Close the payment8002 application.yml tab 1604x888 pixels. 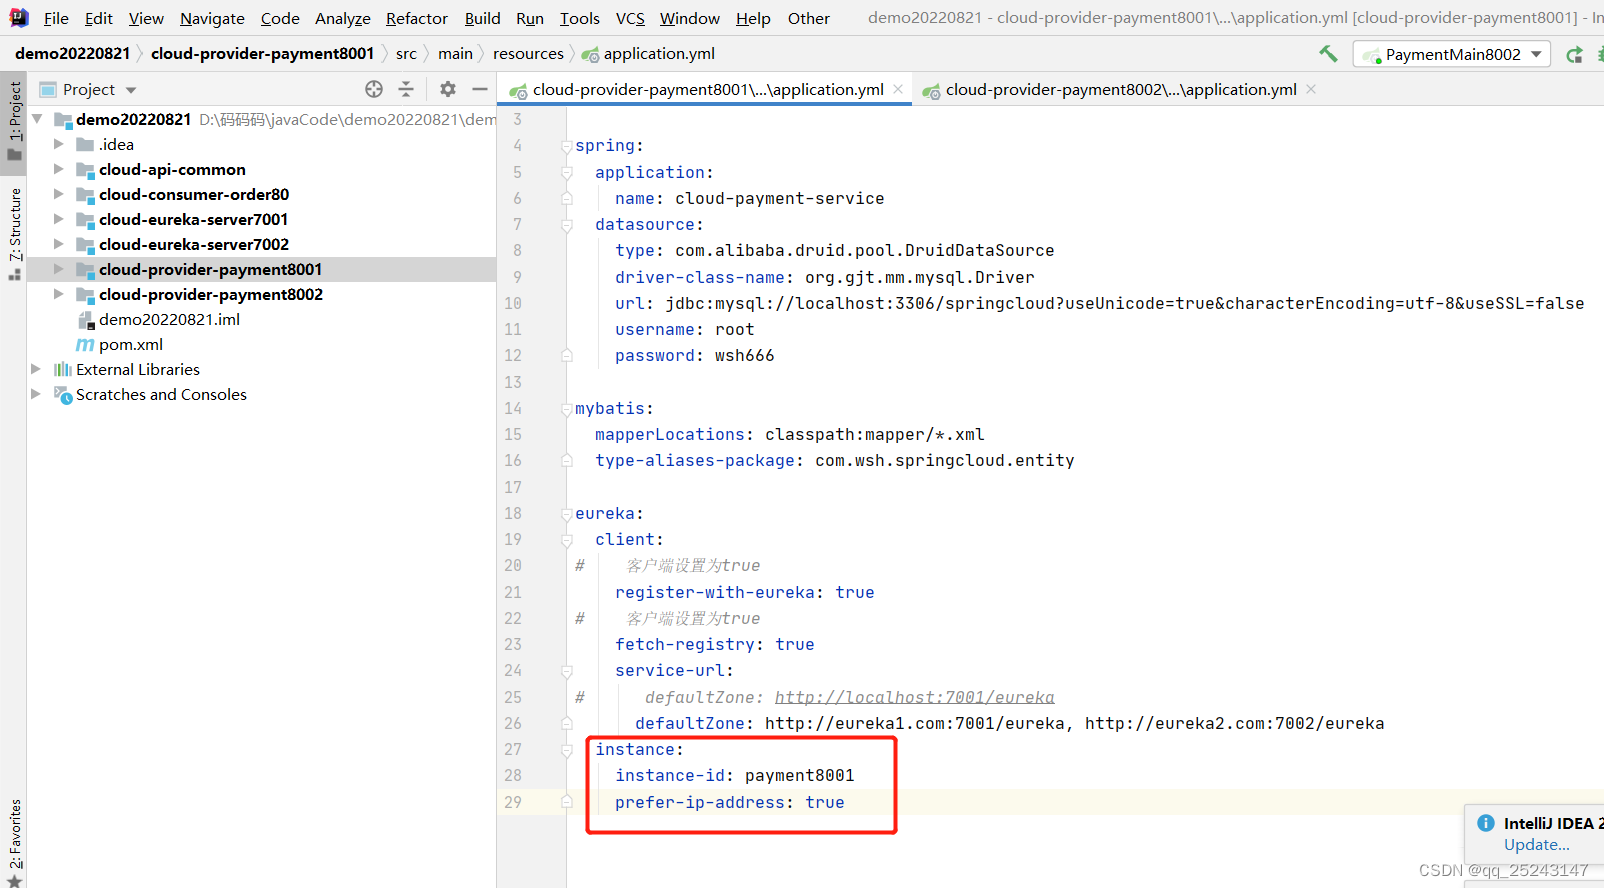pyautogui.click(x=1311, y=89)
